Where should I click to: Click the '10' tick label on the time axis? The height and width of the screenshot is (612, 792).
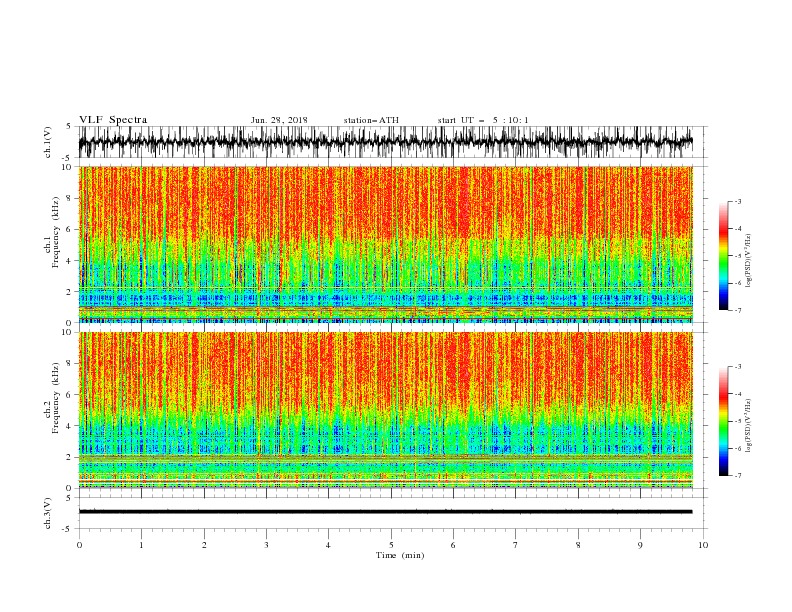[703, 545]
